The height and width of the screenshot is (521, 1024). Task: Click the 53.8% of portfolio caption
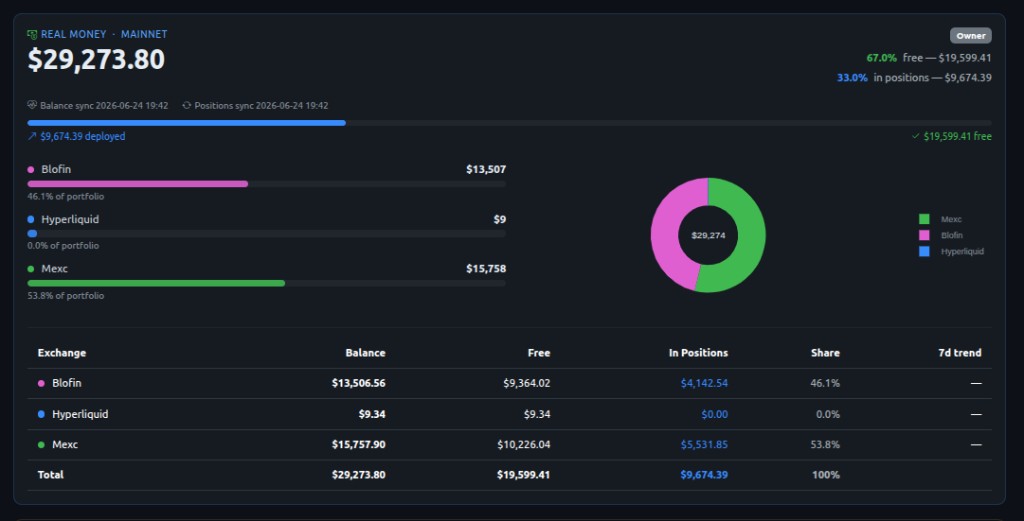click(x=65, y=296)
